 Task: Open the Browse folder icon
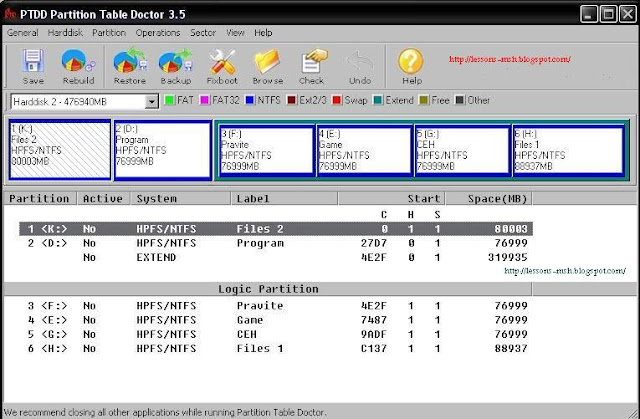click(267, 61)
